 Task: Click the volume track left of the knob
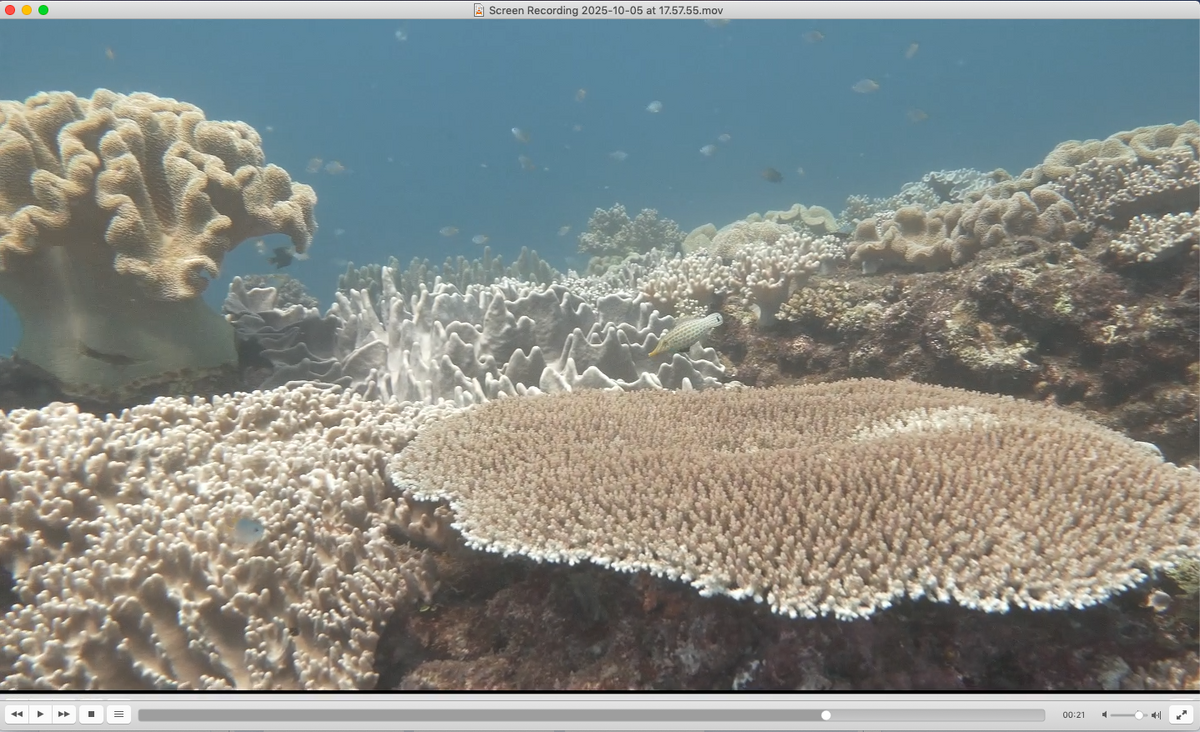point(1122,715)
